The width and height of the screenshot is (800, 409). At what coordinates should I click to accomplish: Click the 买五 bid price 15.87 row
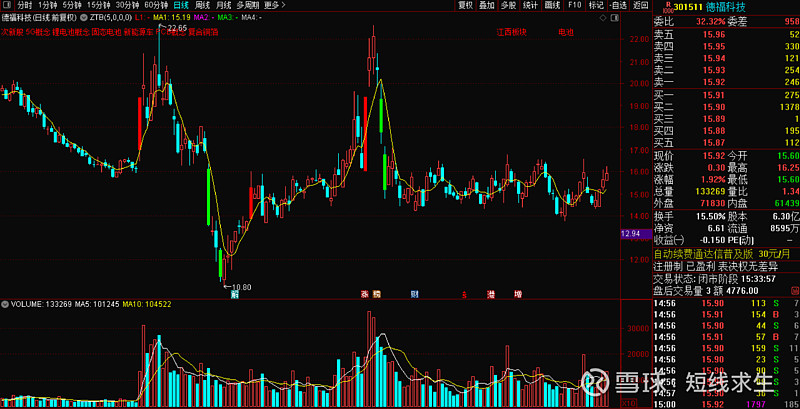click(x=726, y=142)
